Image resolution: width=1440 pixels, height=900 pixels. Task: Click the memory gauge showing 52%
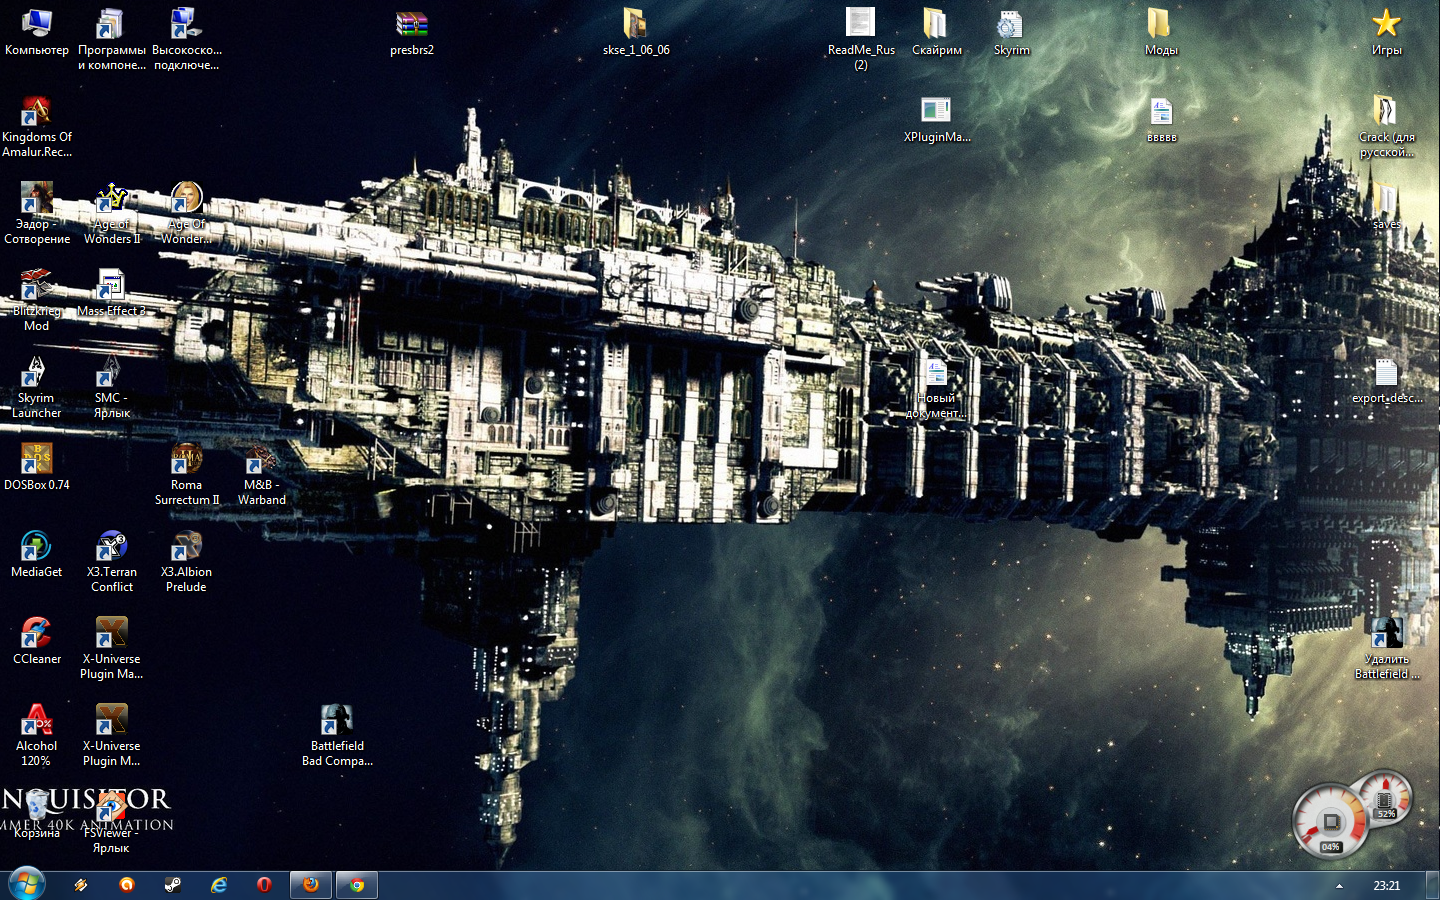point(1385,799)
